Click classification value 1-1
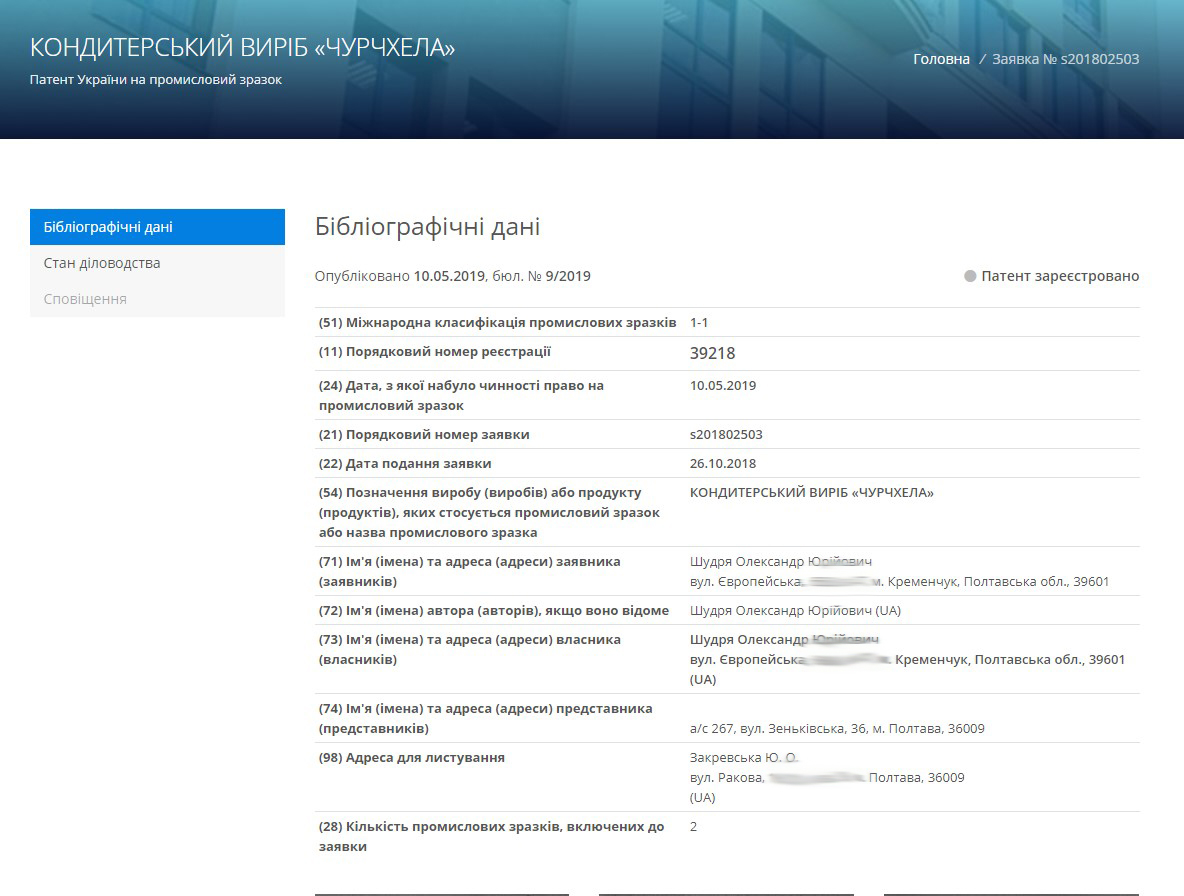Viewport: 1184px width, 896px height. pos(699,323)
